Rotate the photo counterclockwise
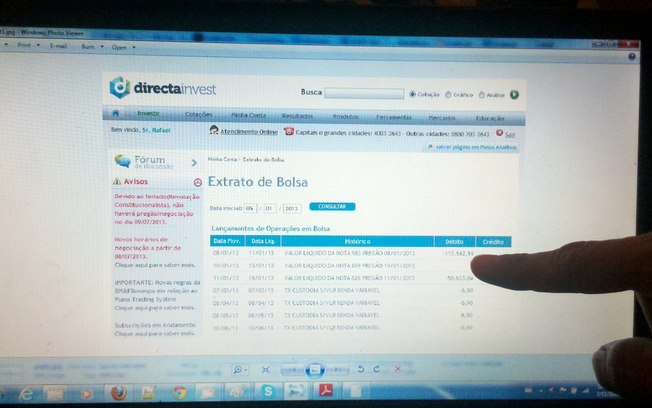Screen dimensions: 652x408 [361, 369]
